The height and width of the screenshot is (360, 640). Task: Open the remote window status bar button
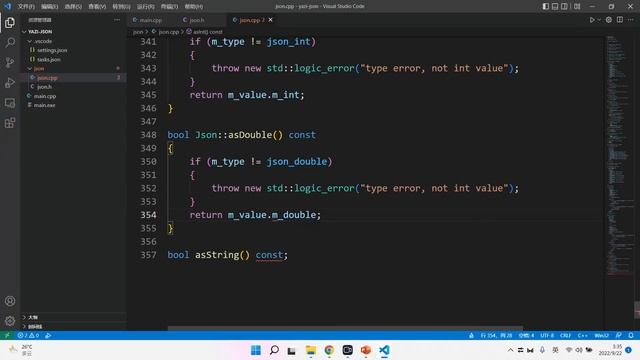click(7, 335)
